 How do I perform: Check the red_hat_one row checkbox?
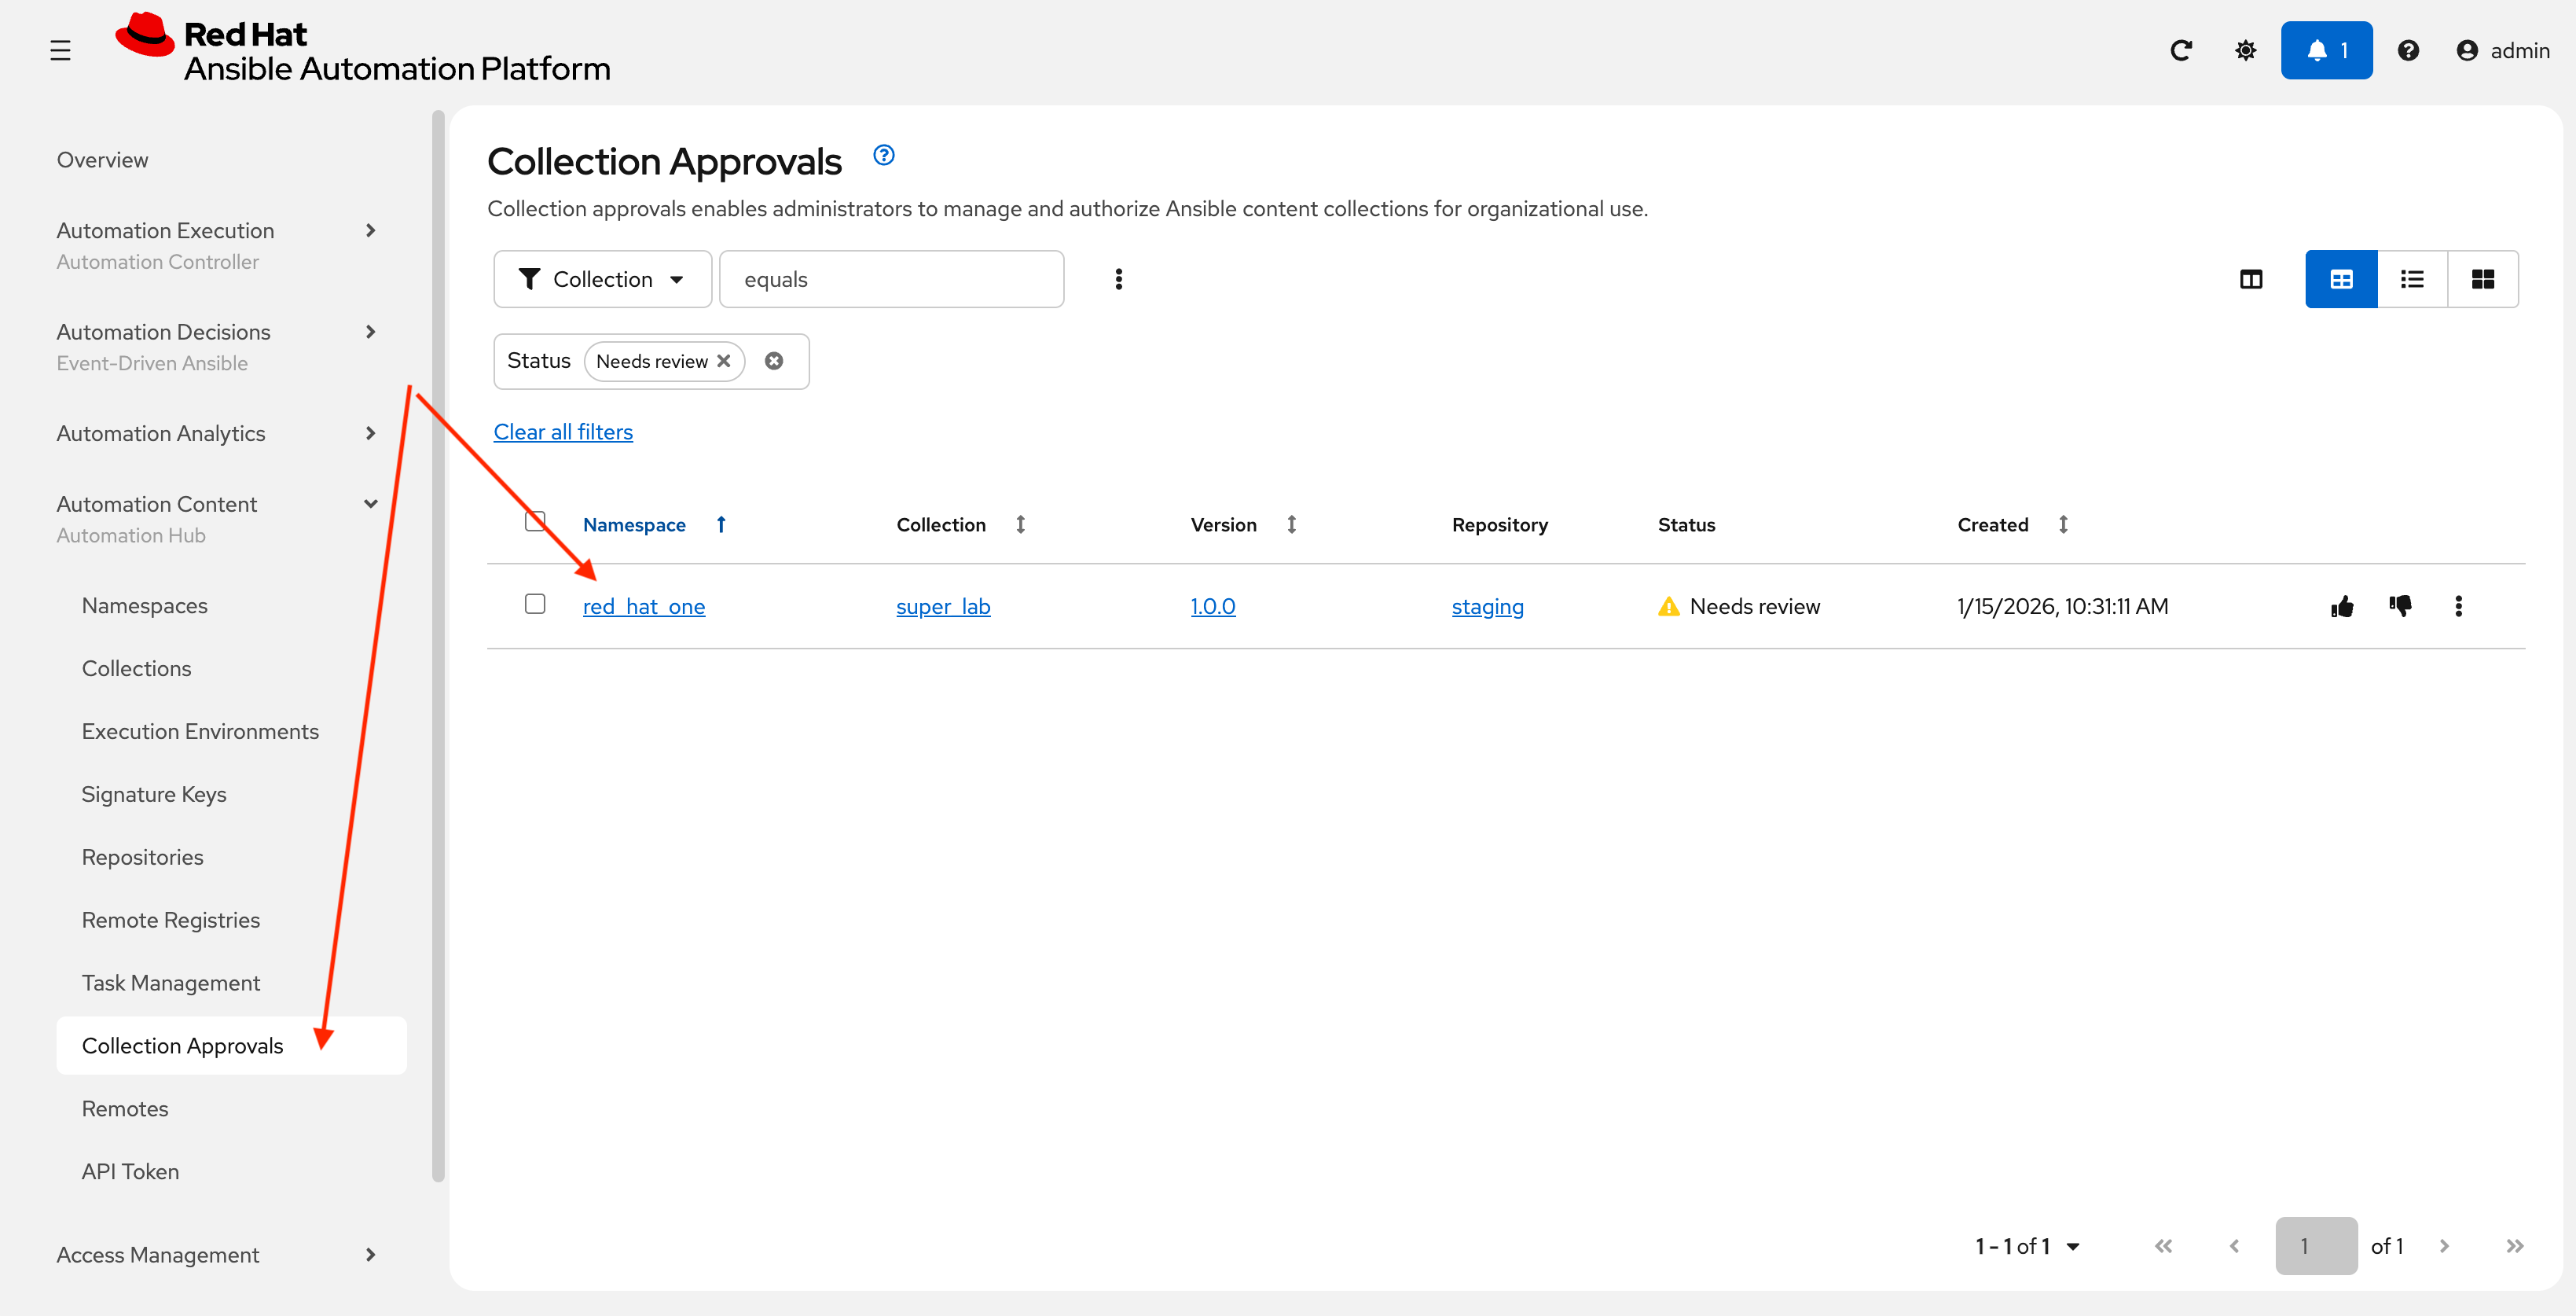pos(535,604)
